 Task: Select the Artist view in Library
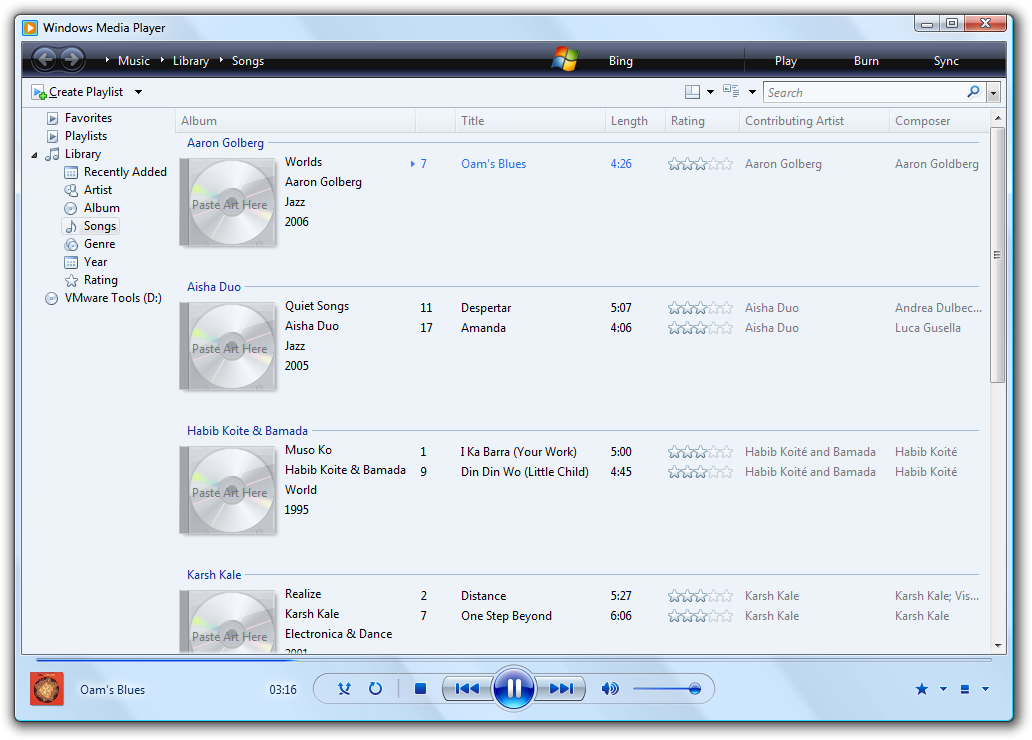[97, 190]
